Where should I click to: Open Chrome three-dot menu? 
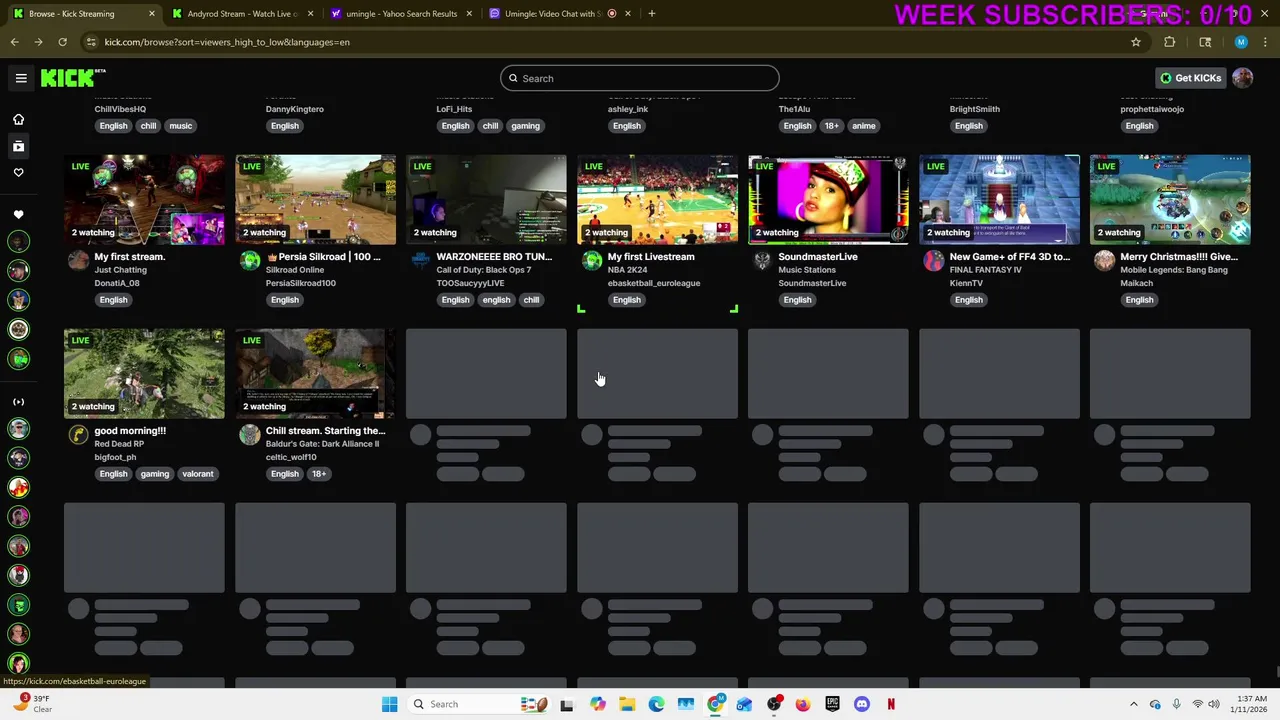click(1266, 42)
